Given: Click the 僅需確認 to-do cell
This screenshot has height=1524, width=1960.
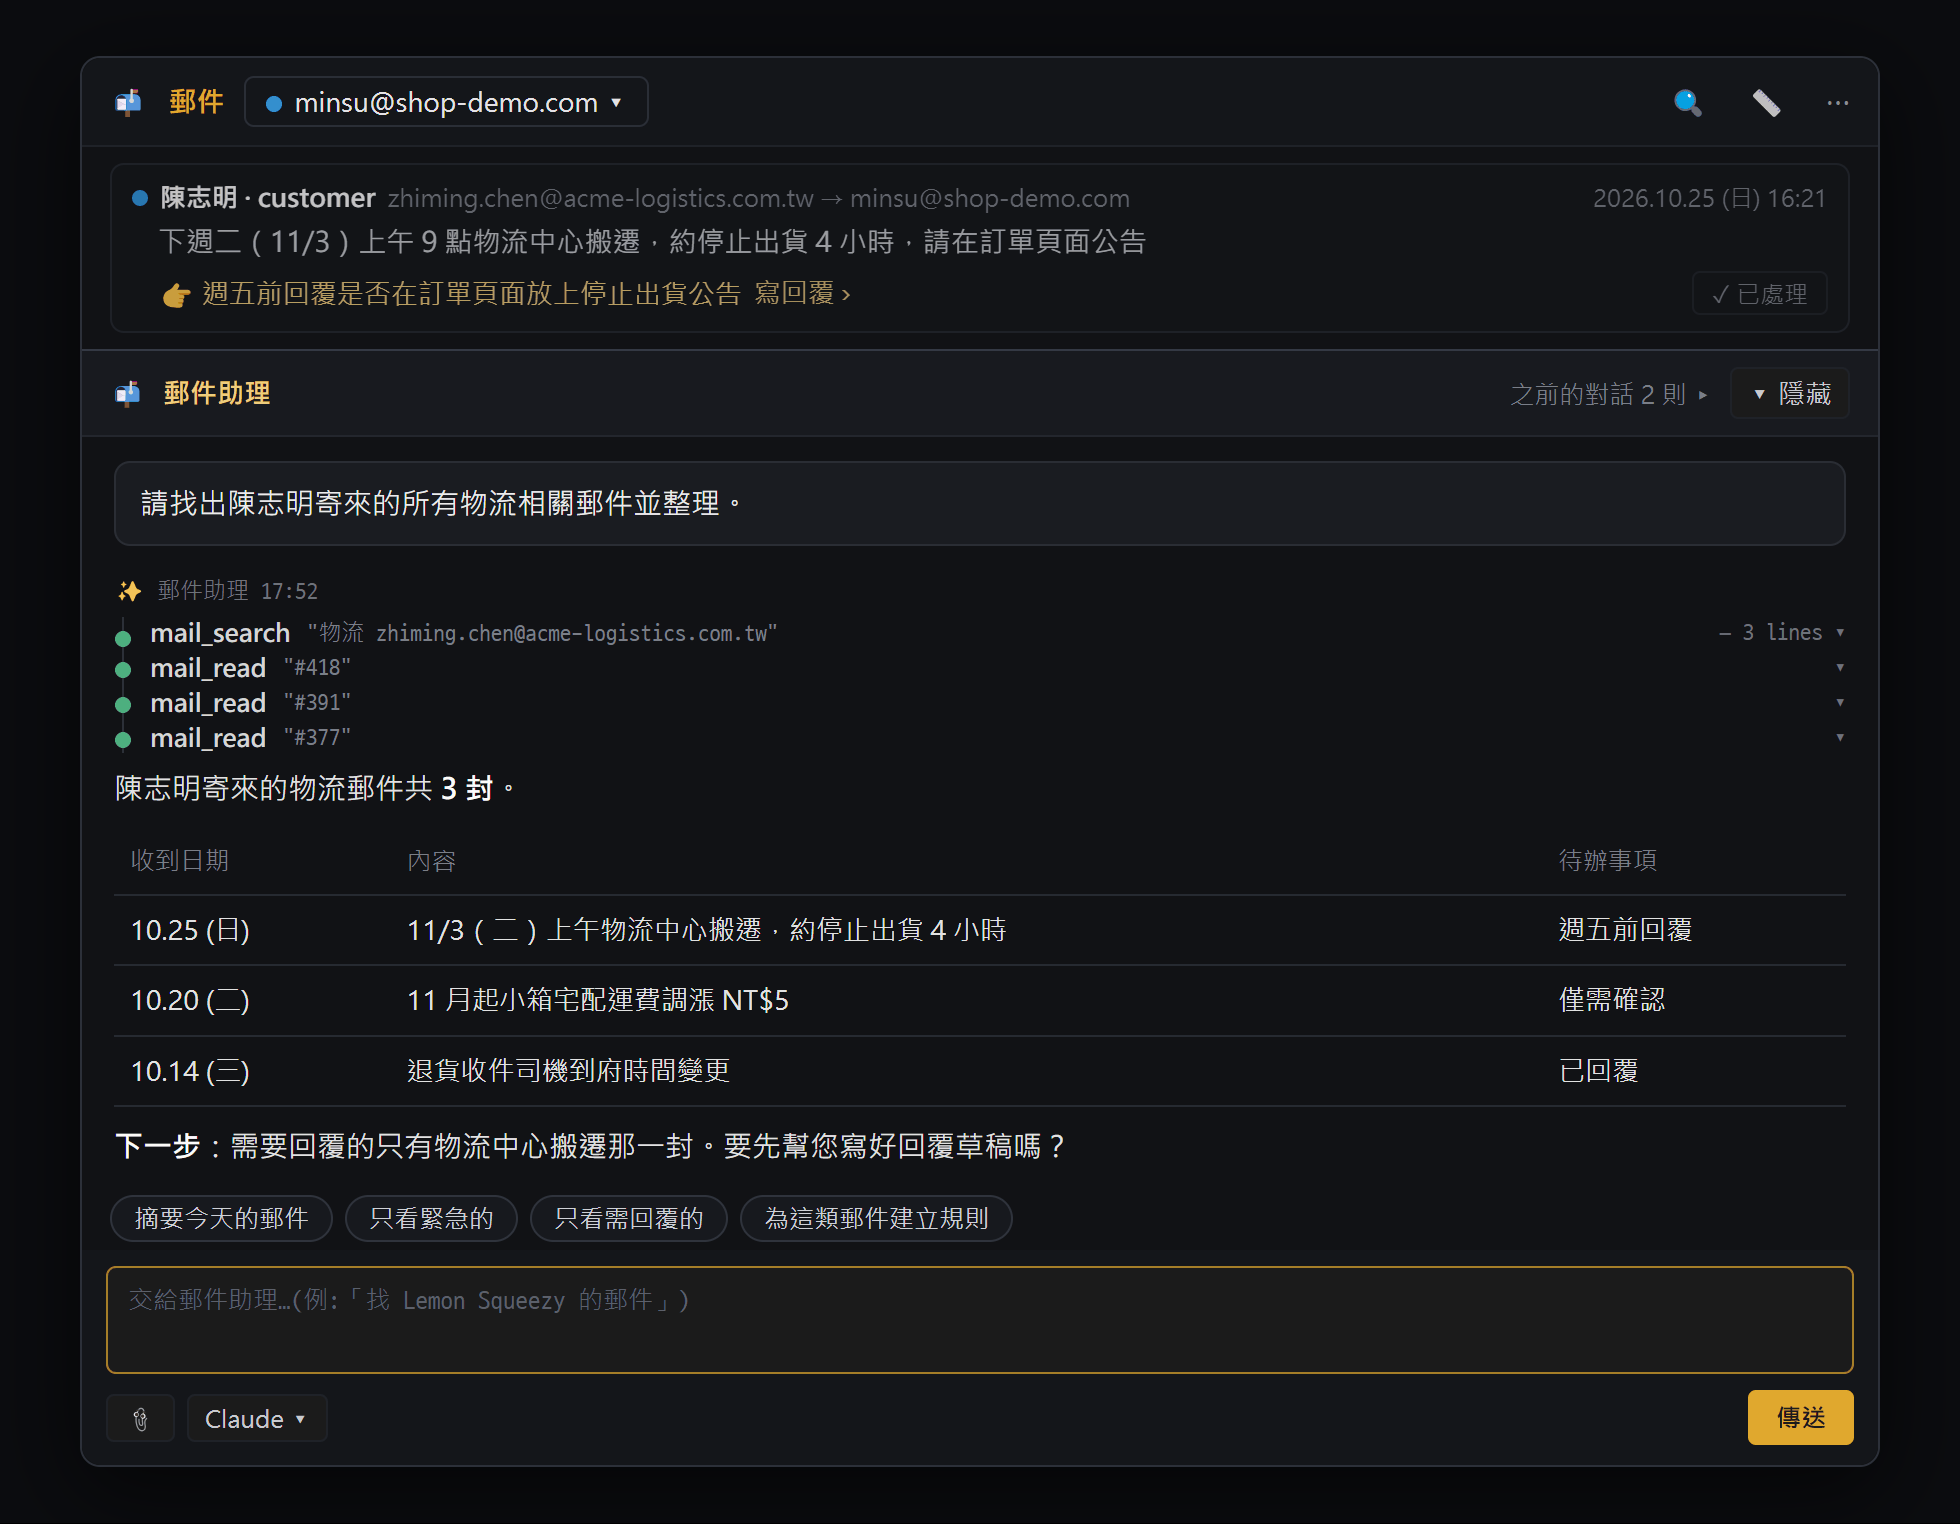Looking at the screenshot, I should (x=1612, y=1001).
